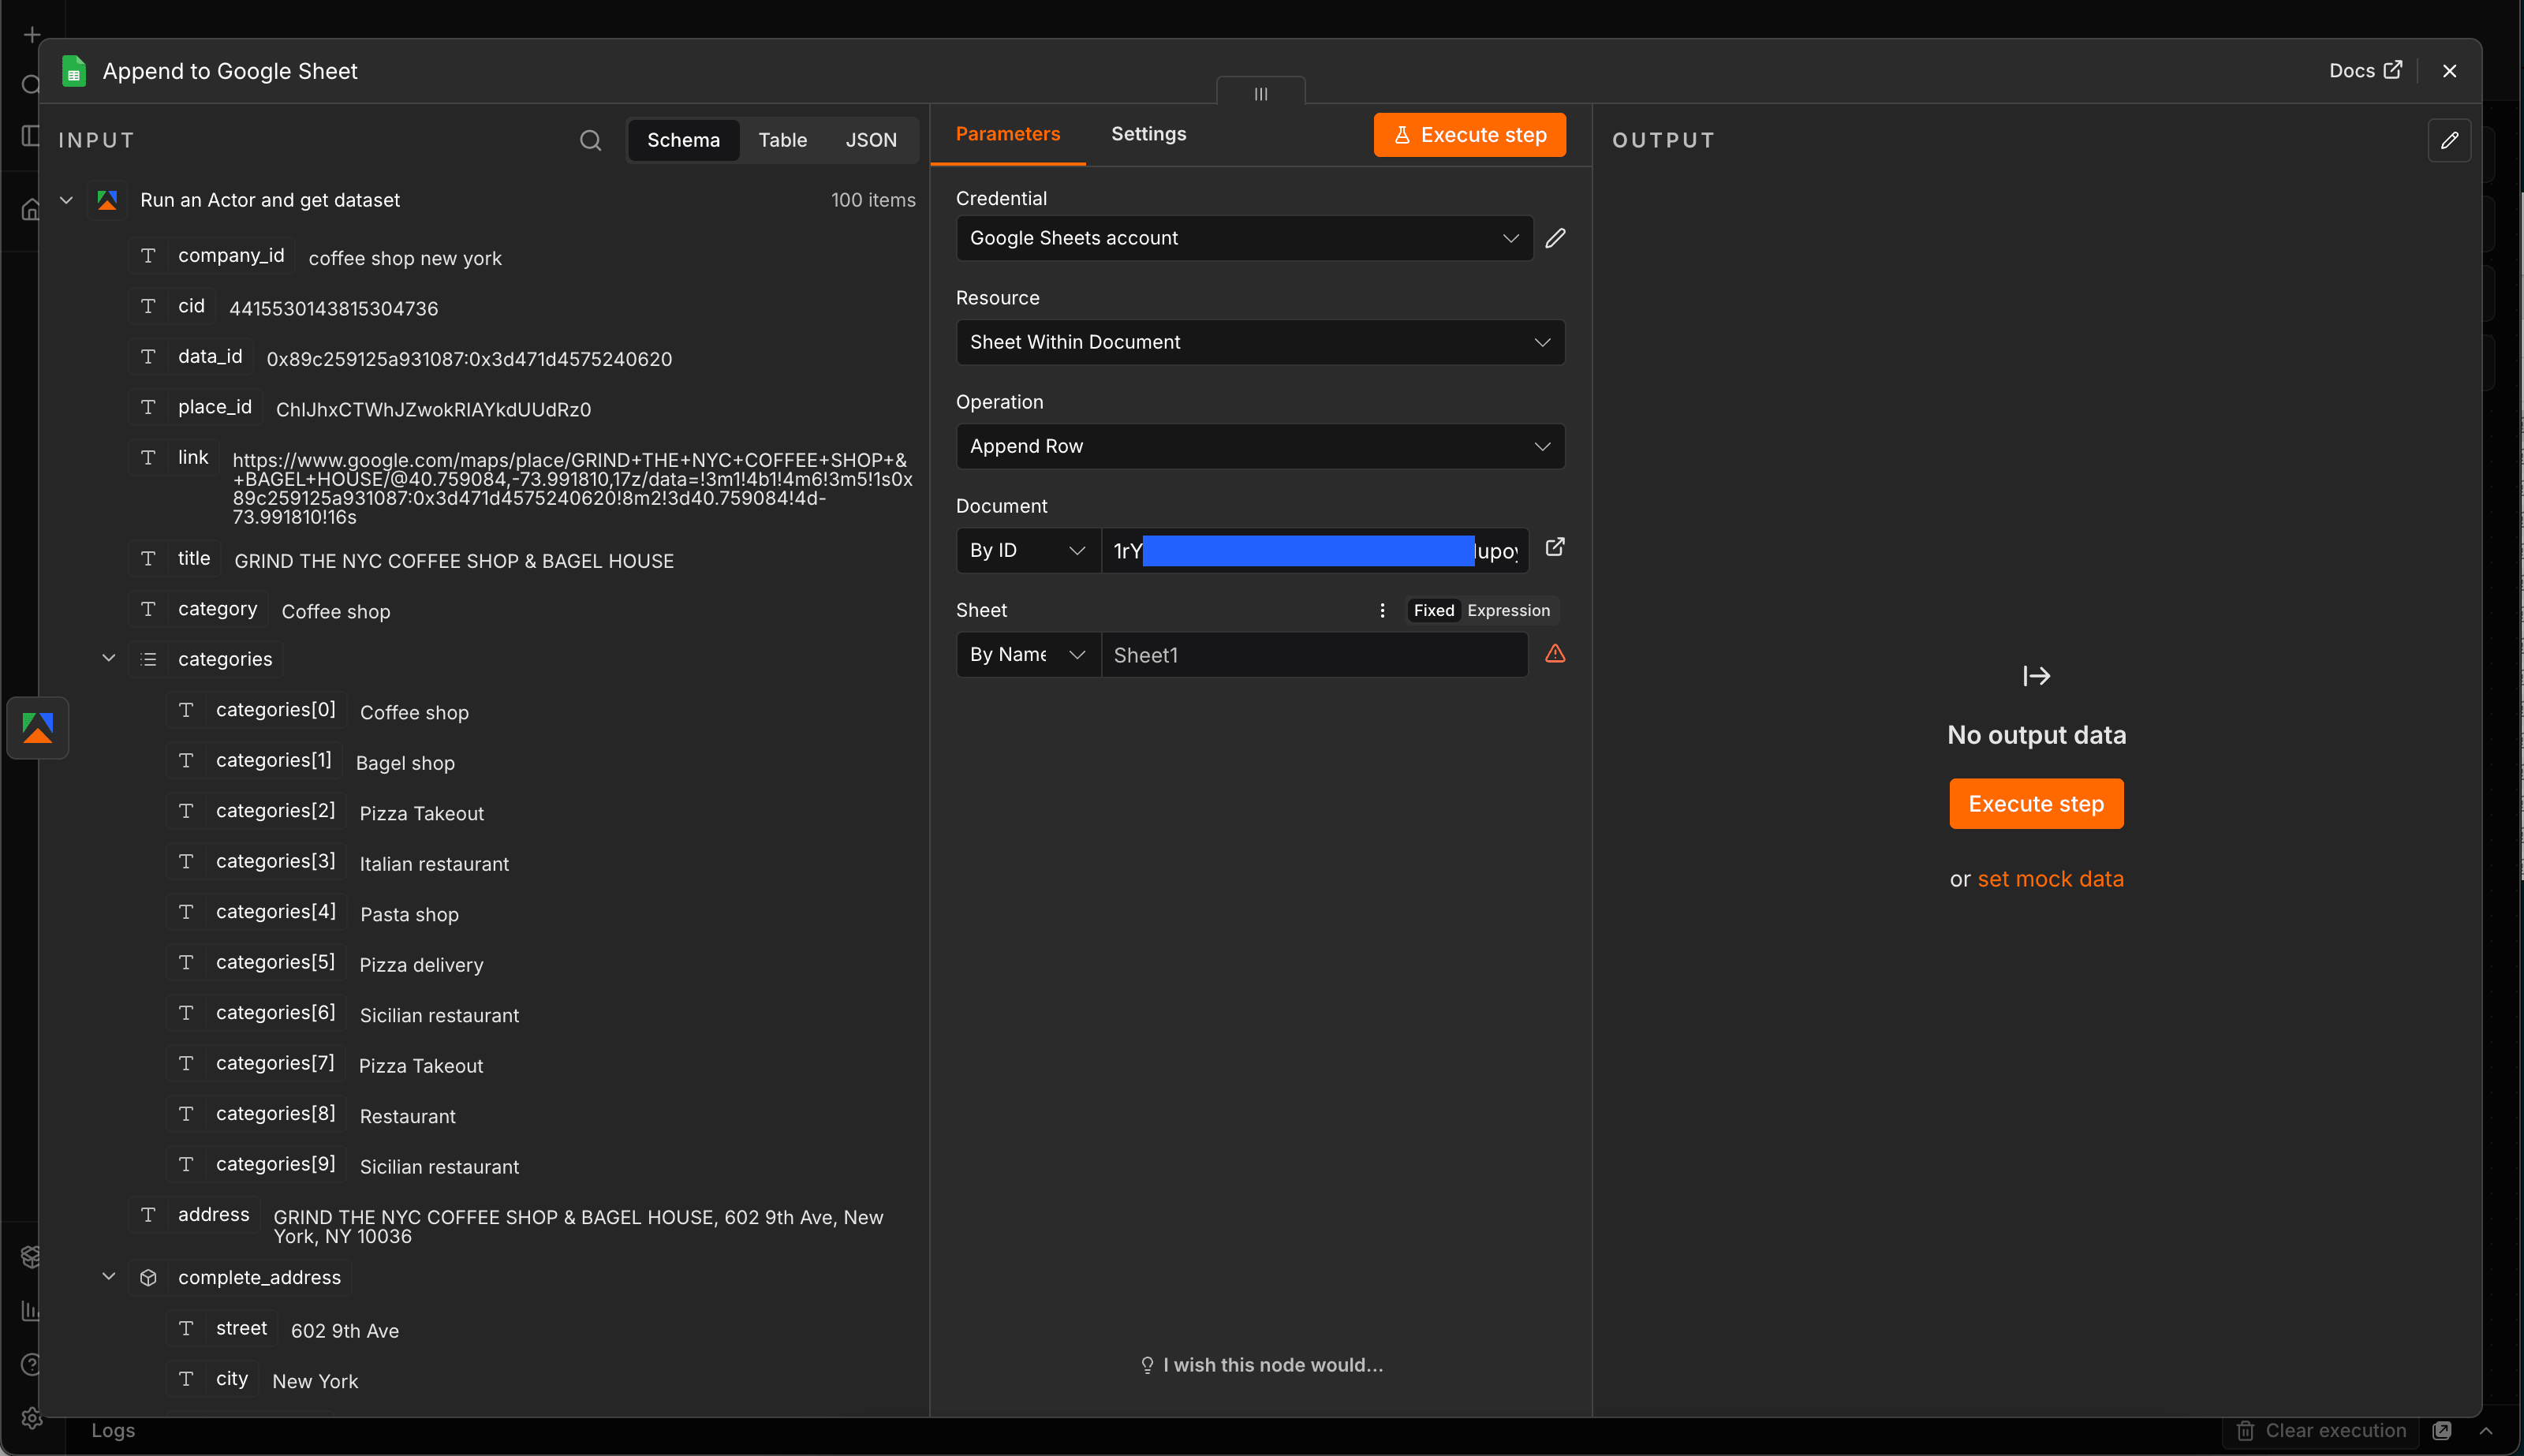Click the warning triangle next to the Sheet field
This screenshot has width=2524, height=1456.
click(x=1555, y=653)
